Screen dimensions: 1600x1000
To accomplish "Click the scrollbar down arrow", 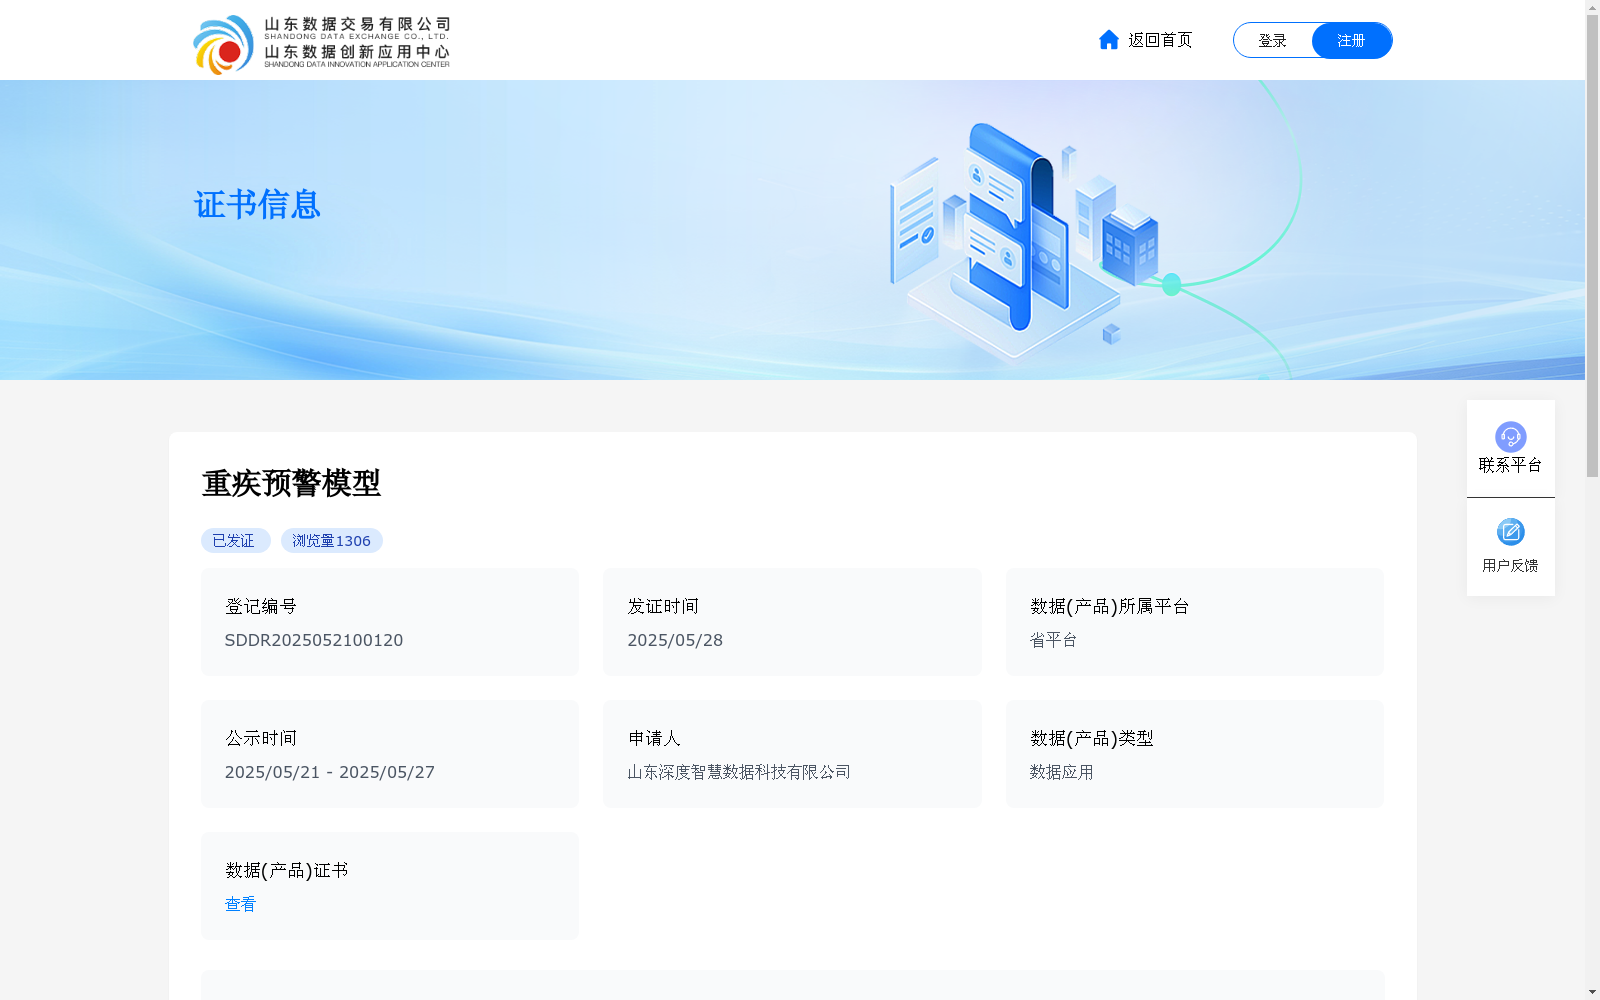I will 1592,992.
